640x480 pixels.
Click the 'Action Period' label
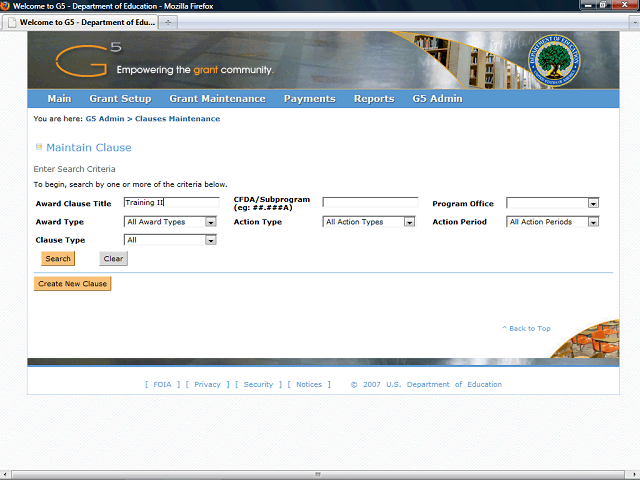[x=460, y=222]
